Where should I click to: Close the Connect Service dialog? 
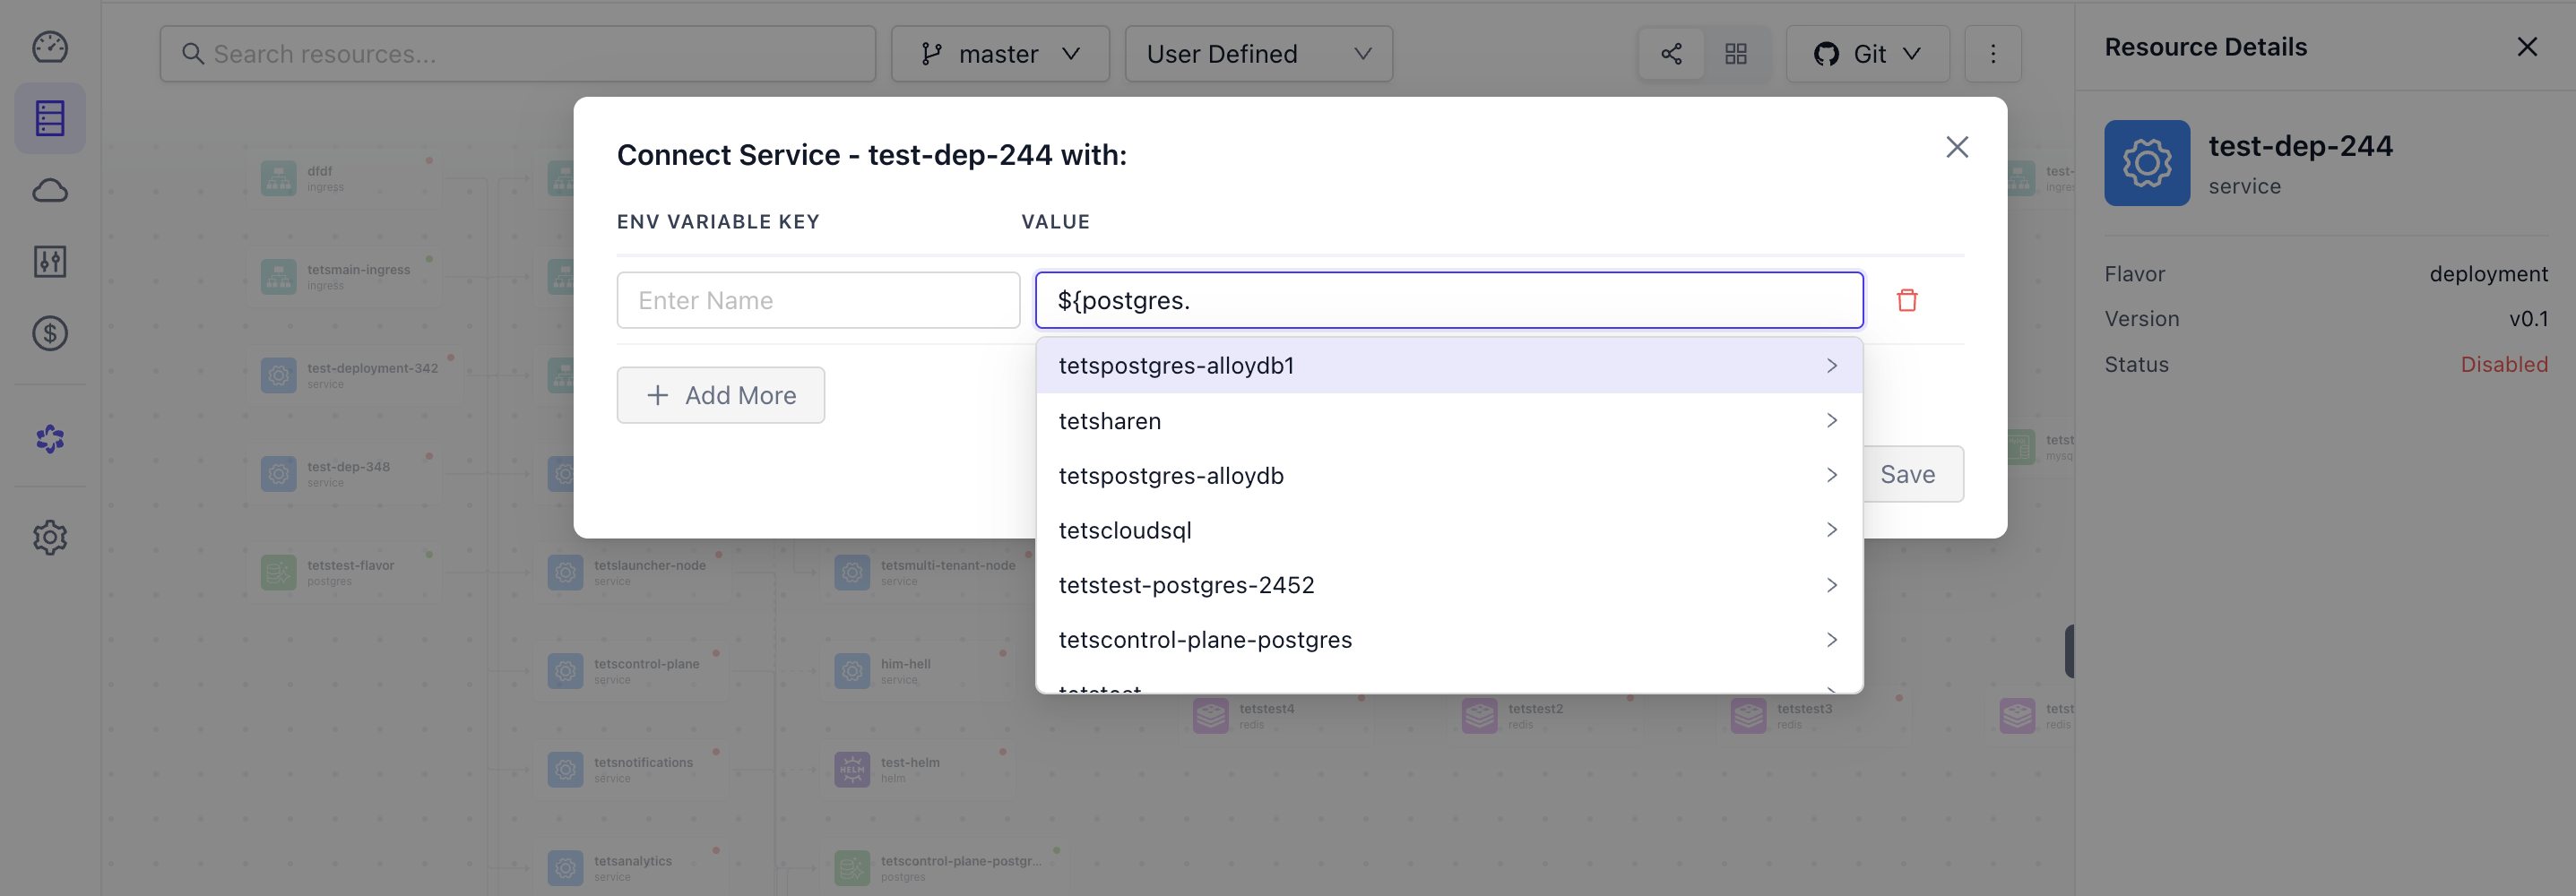coord(1957,147)
